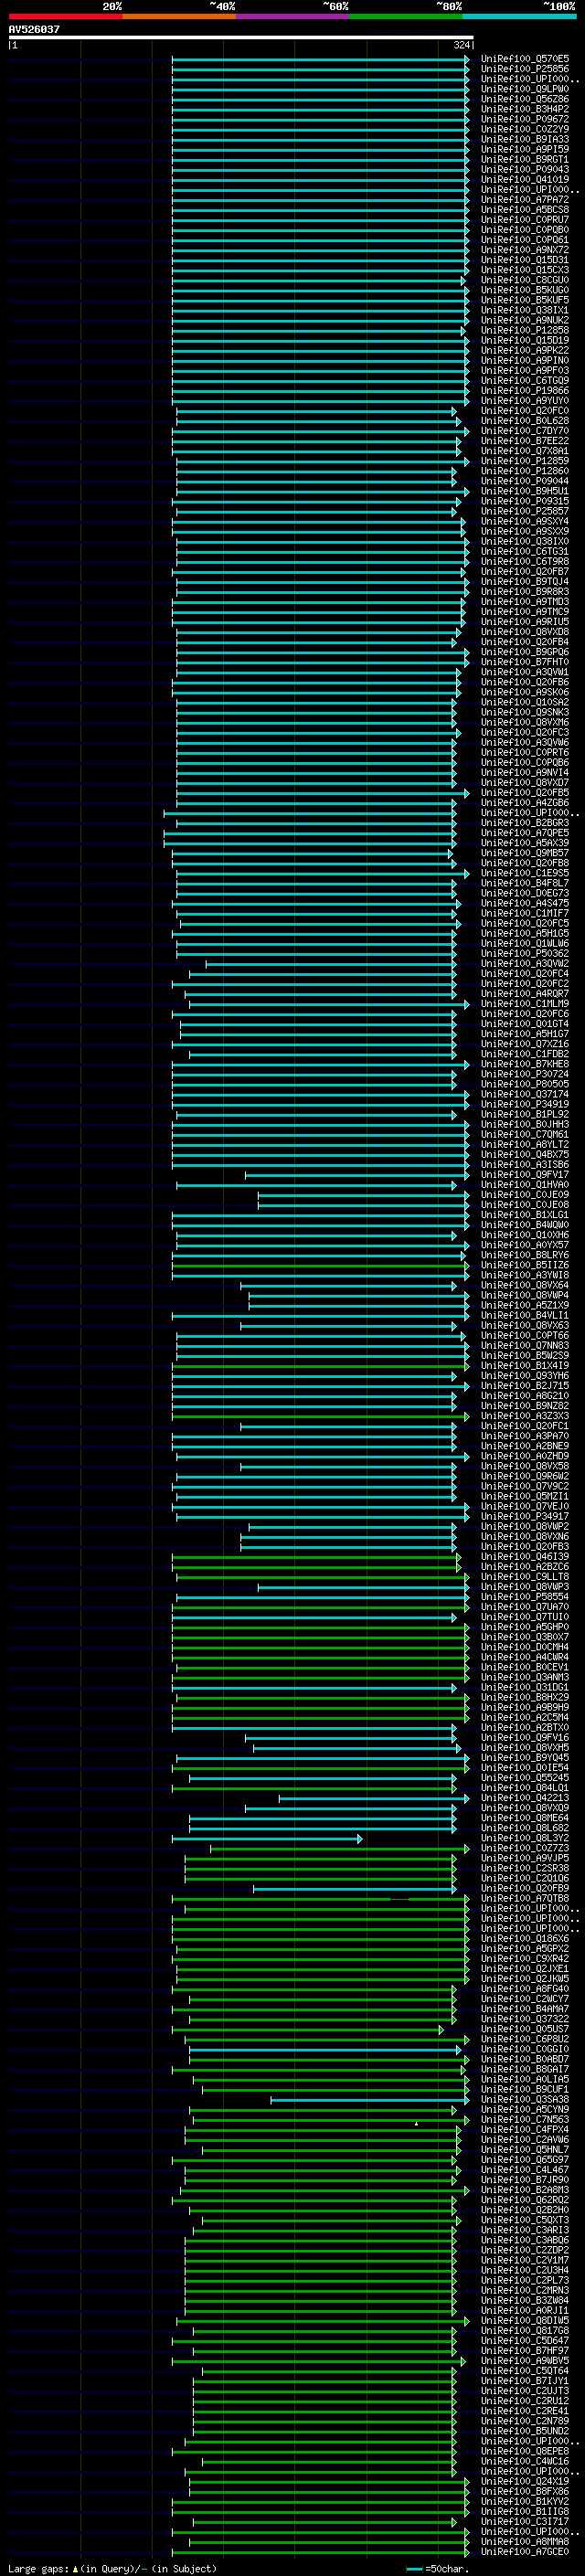Select UniRef100_B9H5U1 label
585x2576 pixels.
tap(525, 491)
